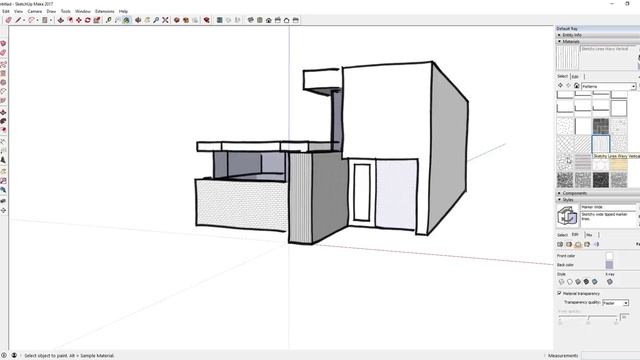This screenshot has height=360, width=640.
Task: Select the Move tool
Action: pyautogui.click(x=79, y=20)
